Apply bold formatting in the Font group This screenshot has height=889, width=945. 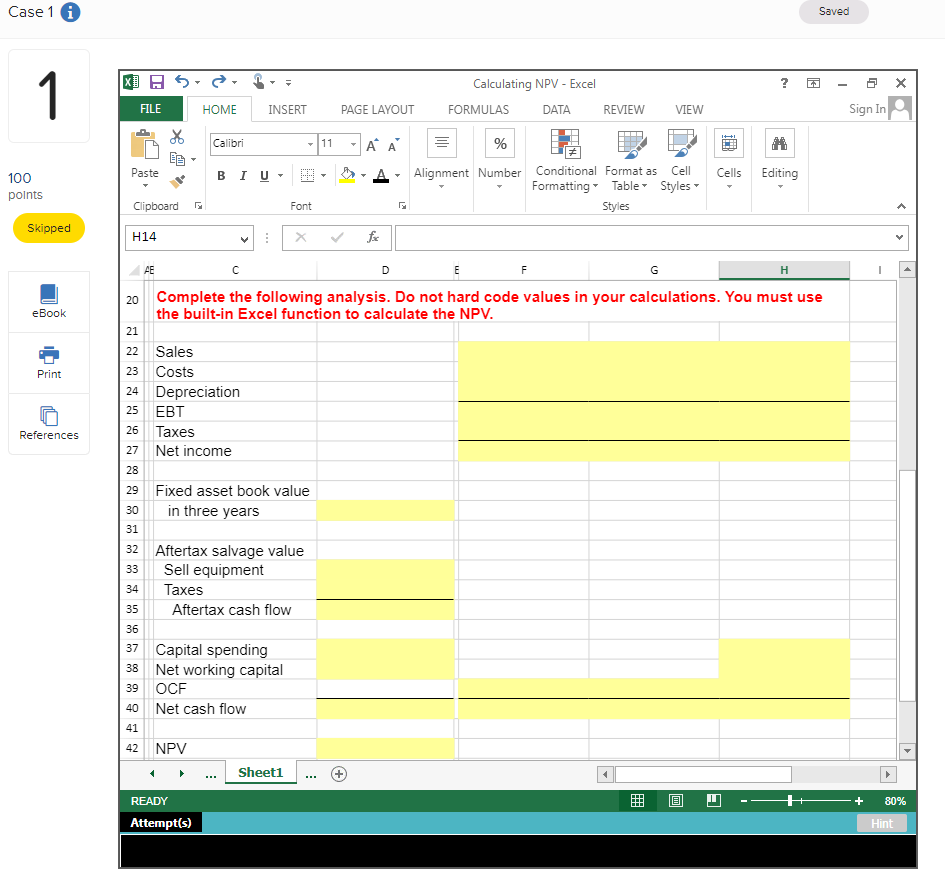coord(221,175)
